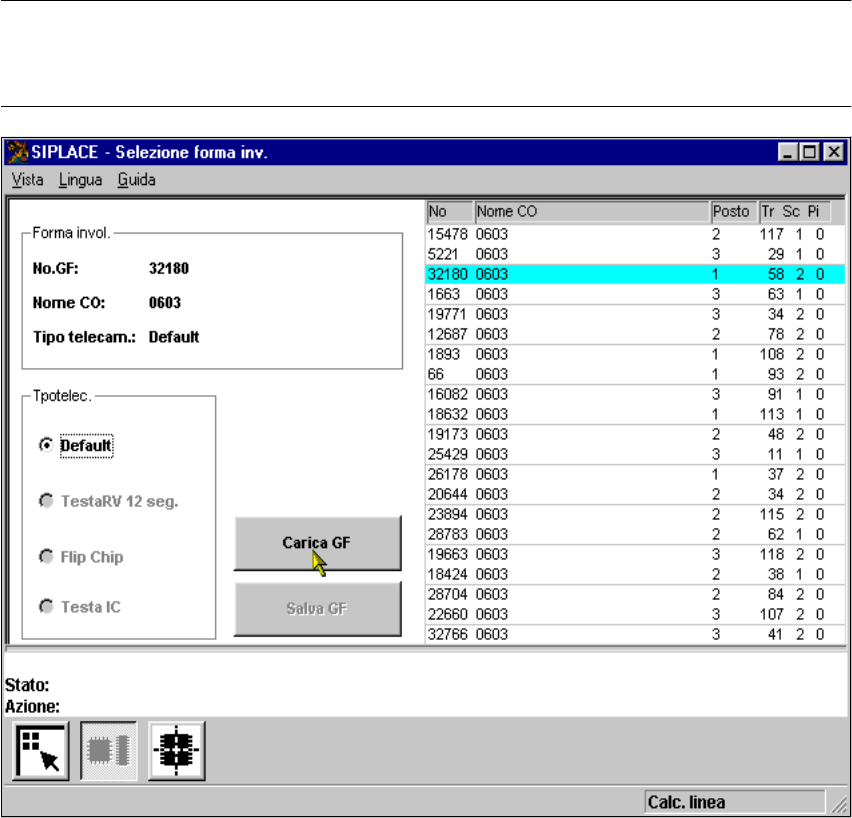Image resolution: width=852 pixels, height=818 pixels.
Task: Select row number 19663
Action: click(635, 554)
